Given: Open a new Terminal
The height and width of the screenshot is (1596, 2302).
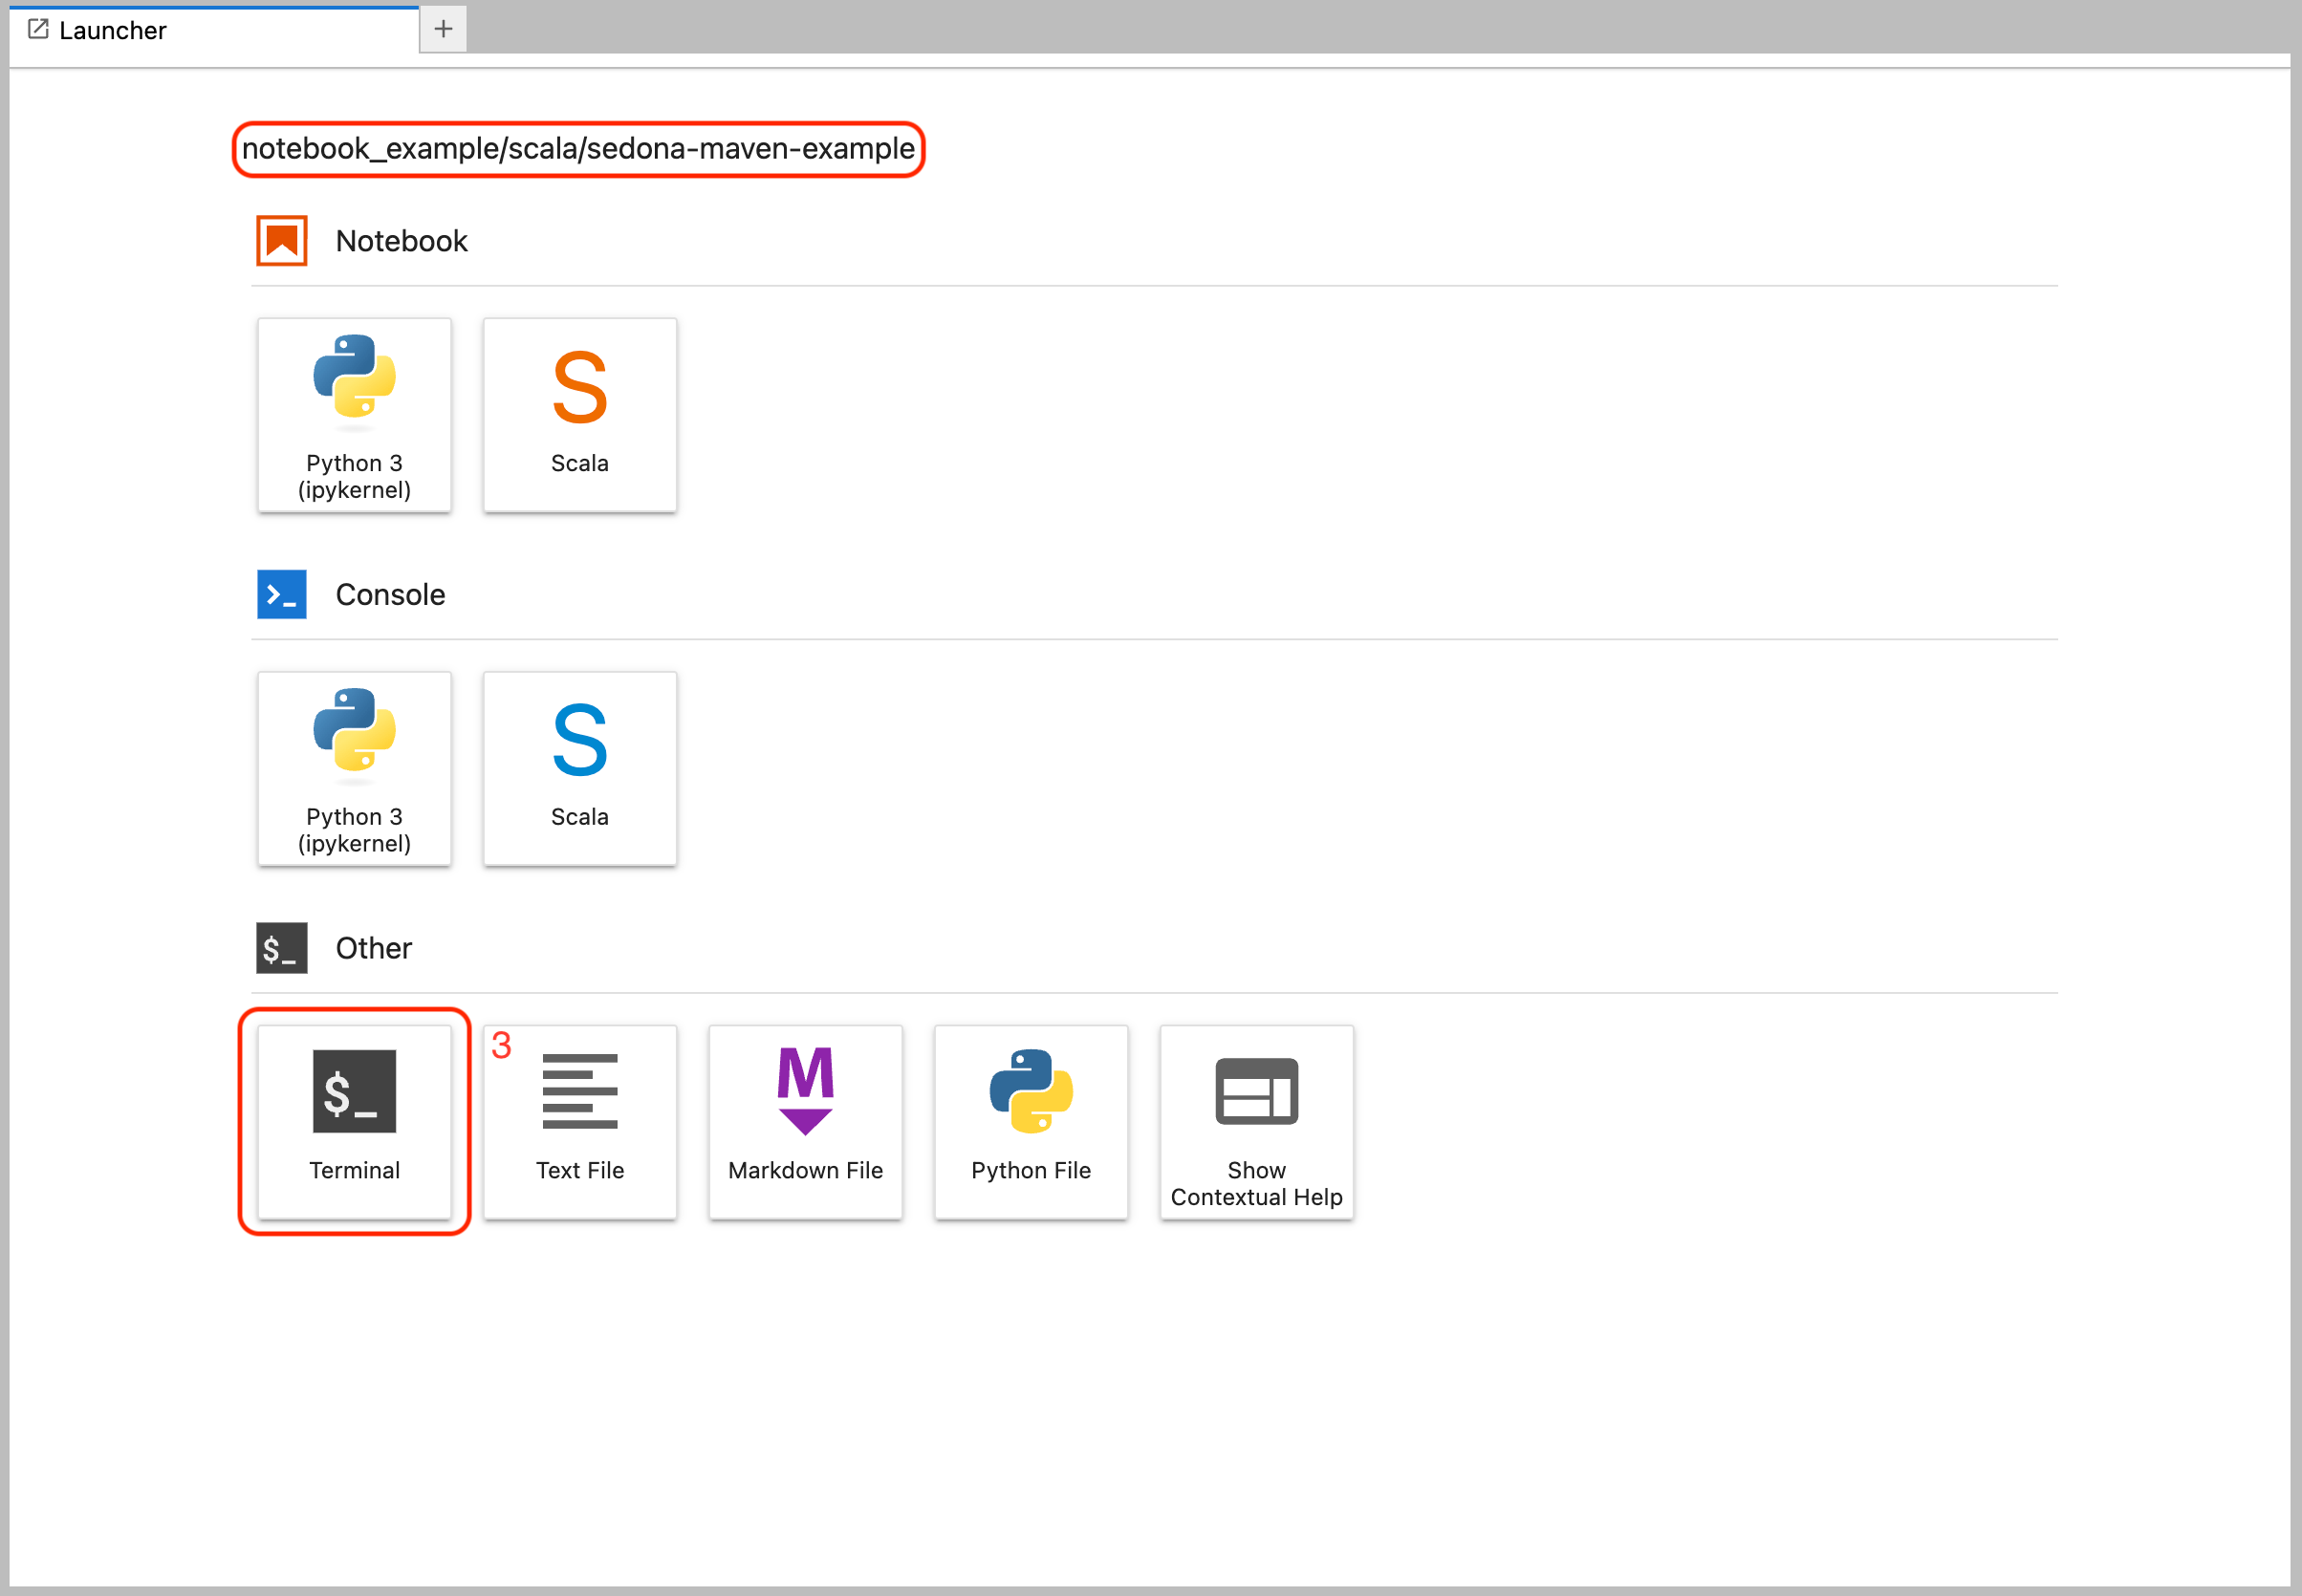Looking at the screenshot, I should (354, 1121).
